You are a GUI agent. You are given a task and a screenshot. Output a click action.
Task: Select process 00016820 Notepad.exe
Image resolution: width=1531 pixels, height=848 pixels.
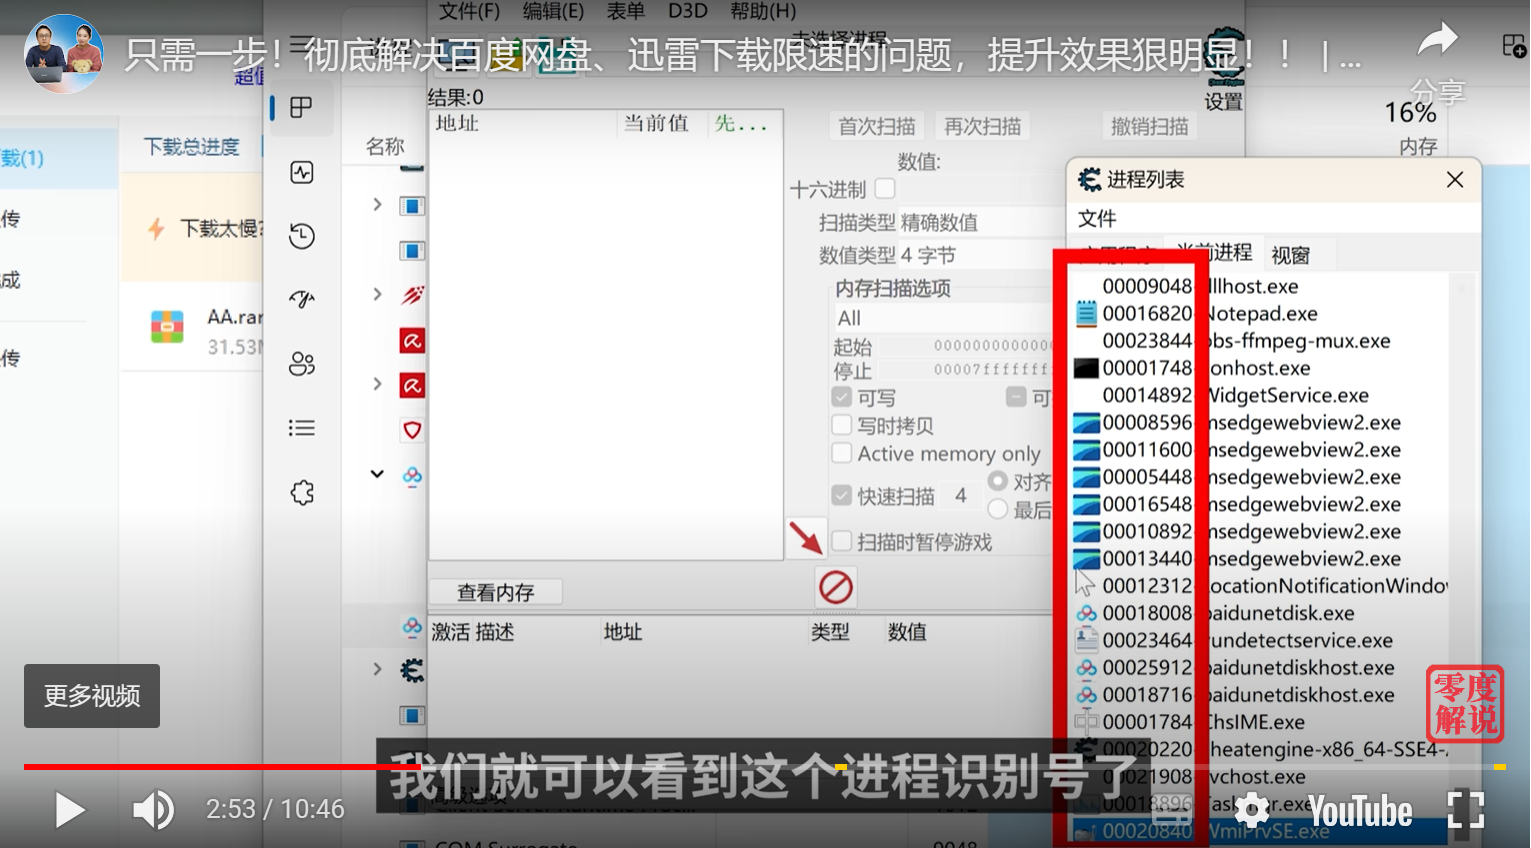tap(1260, 314)
